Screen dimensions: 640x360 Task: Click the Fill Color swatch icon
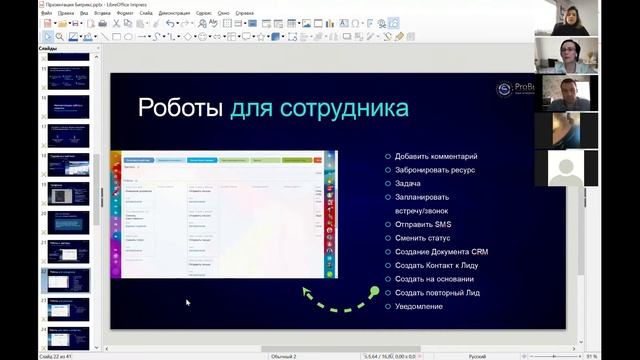pyautogui.click(x=87, y=37)
